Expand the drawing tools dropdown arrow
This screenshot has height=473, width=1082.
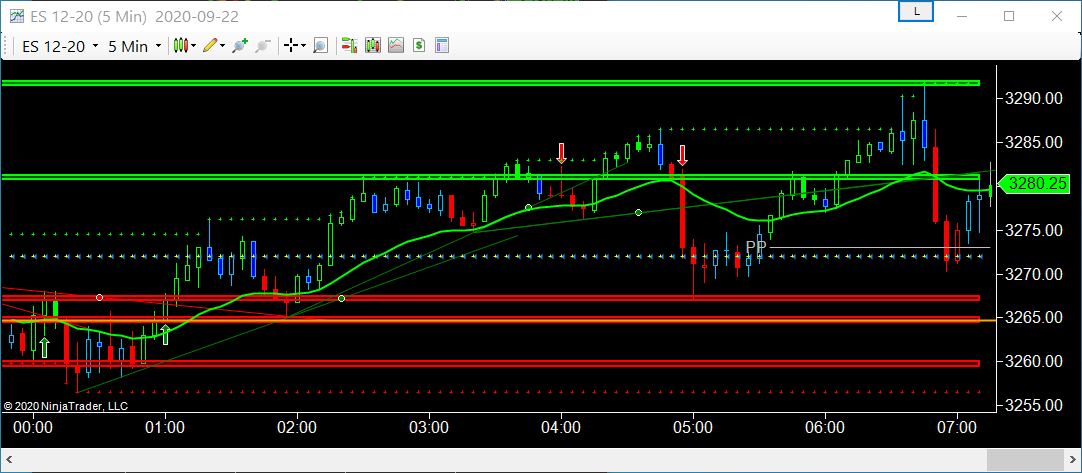(223, 46)
